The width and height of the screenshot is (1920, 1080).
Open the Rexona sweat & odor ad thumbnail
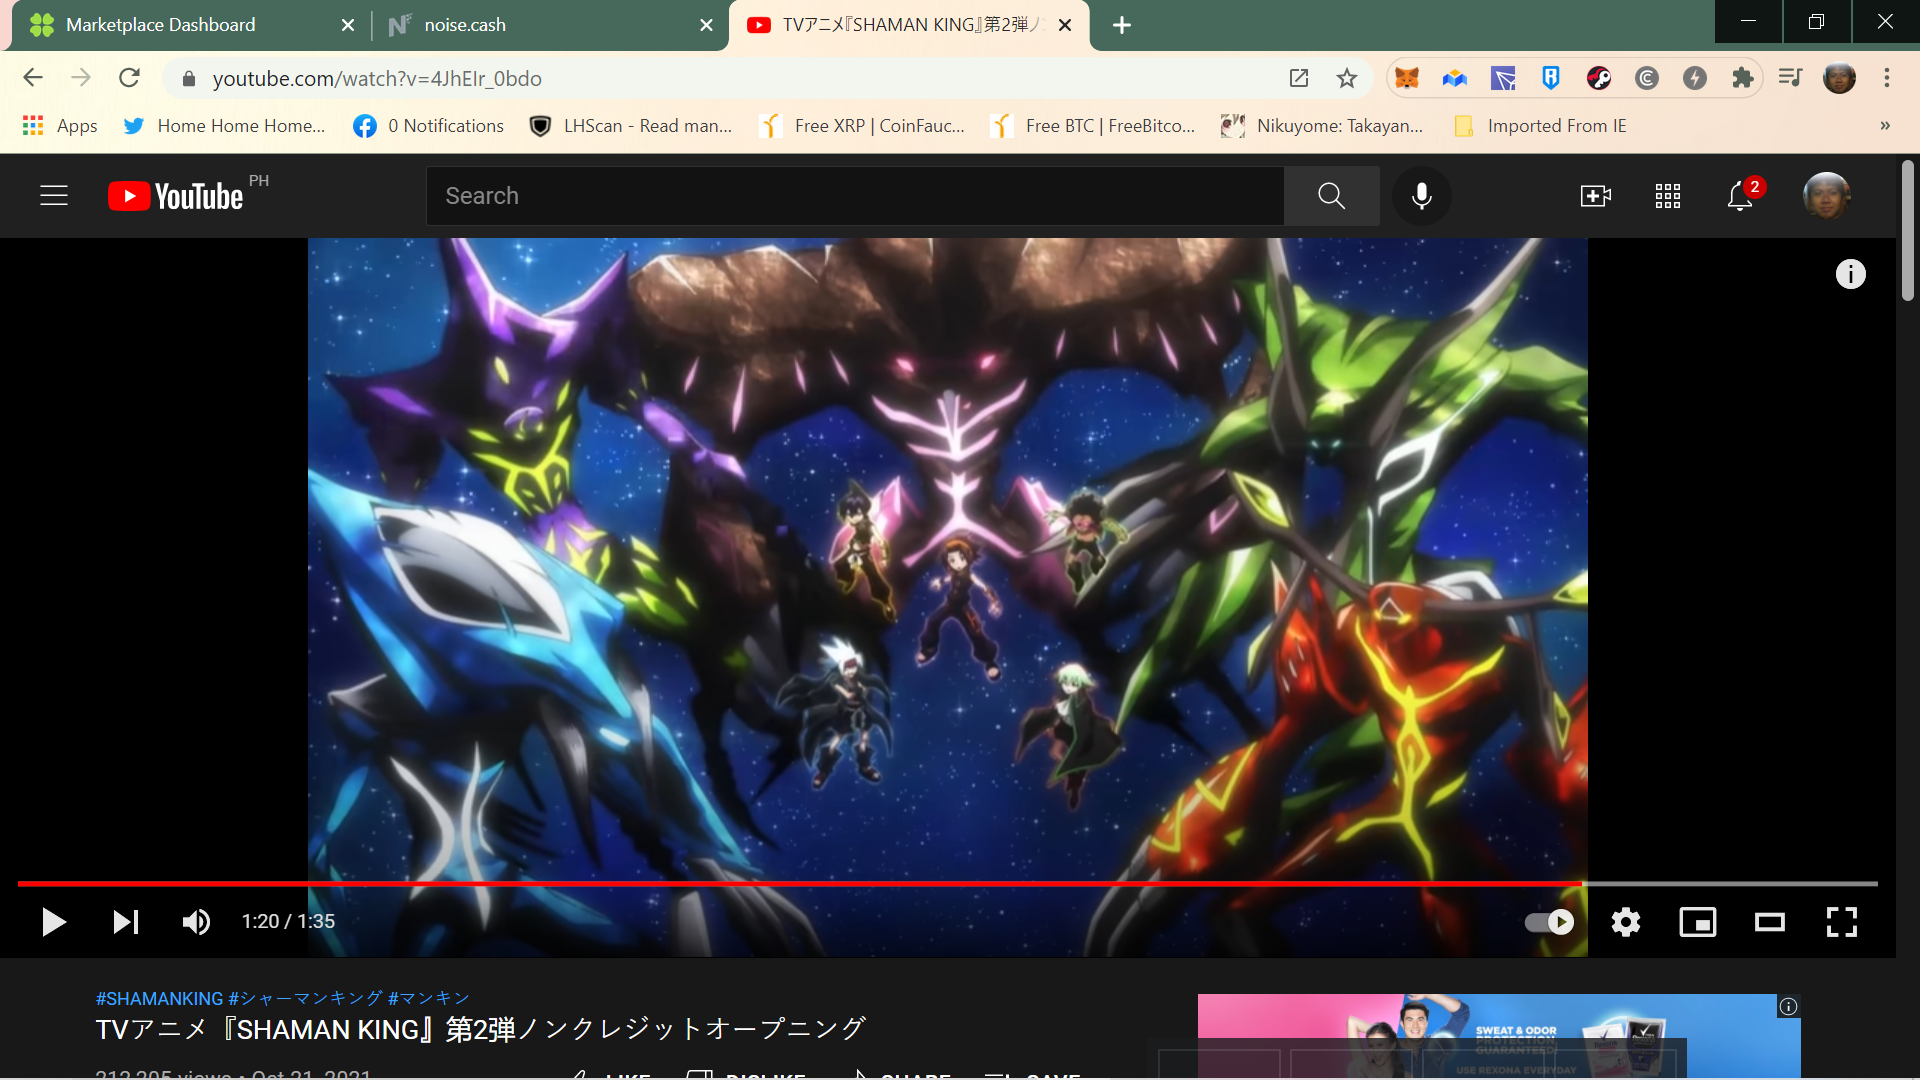[1499, 1036]
